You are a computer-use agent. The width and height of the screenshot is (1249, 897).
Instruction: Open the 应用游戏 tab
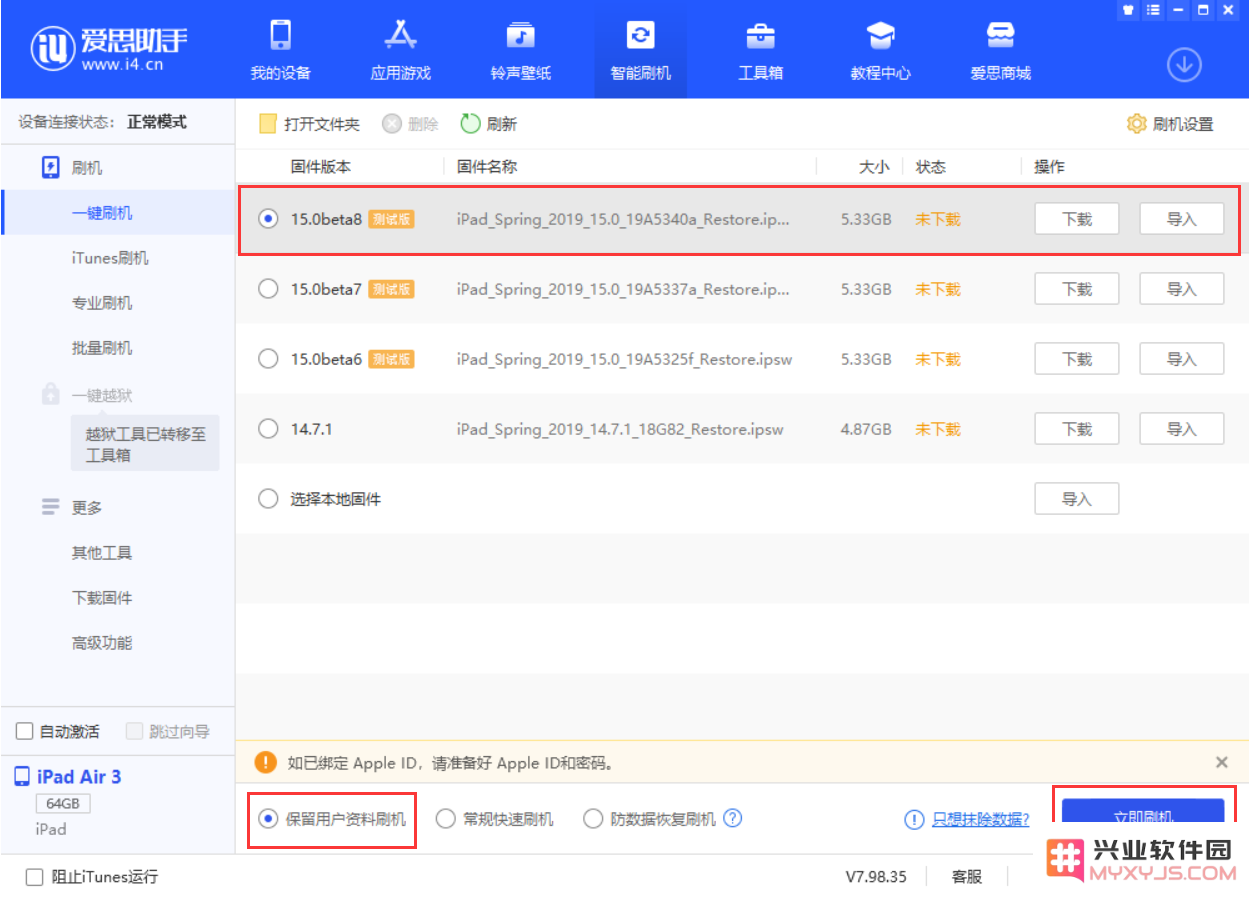click(x=400, y=50)
